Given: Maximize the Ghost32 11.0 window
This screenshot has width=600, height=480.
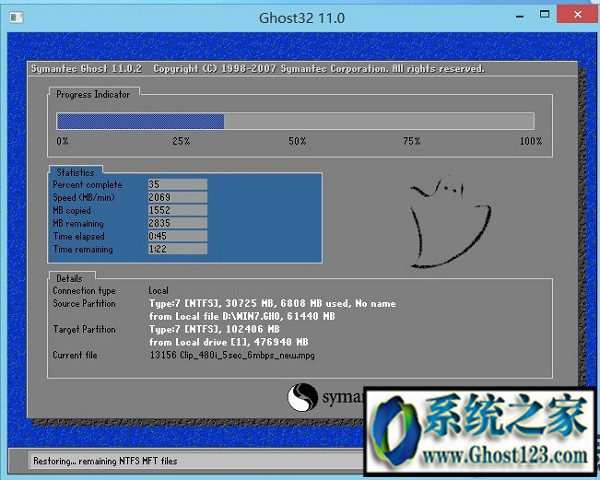Looking at the screenshot, I should [544, 15].
